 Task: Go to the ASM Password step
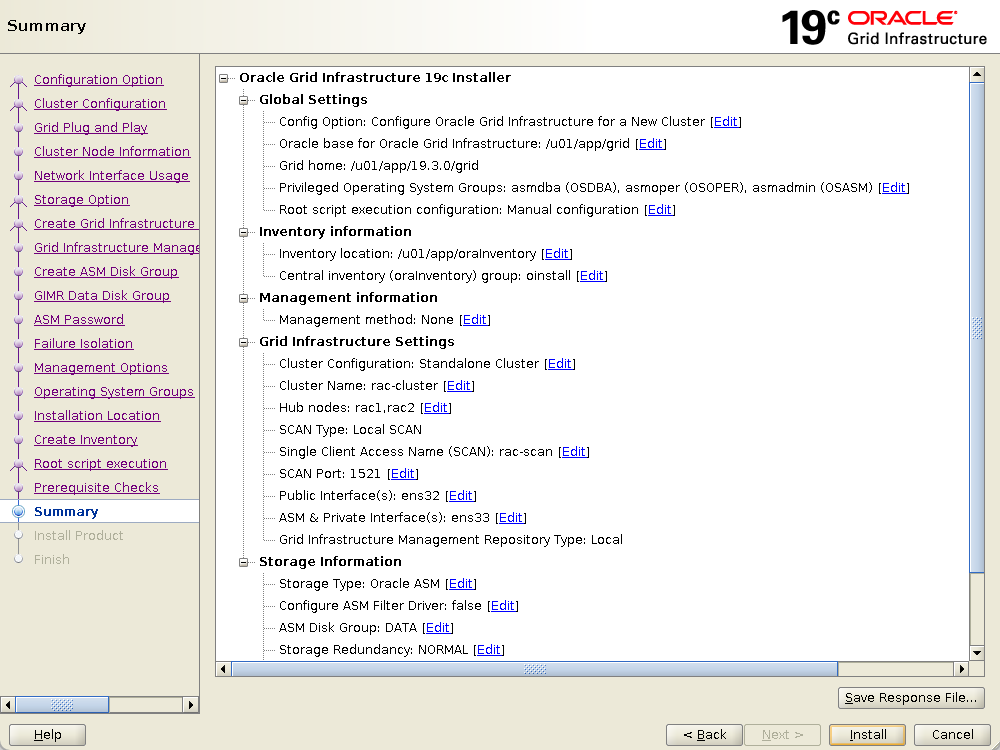[x=79, y=320]
